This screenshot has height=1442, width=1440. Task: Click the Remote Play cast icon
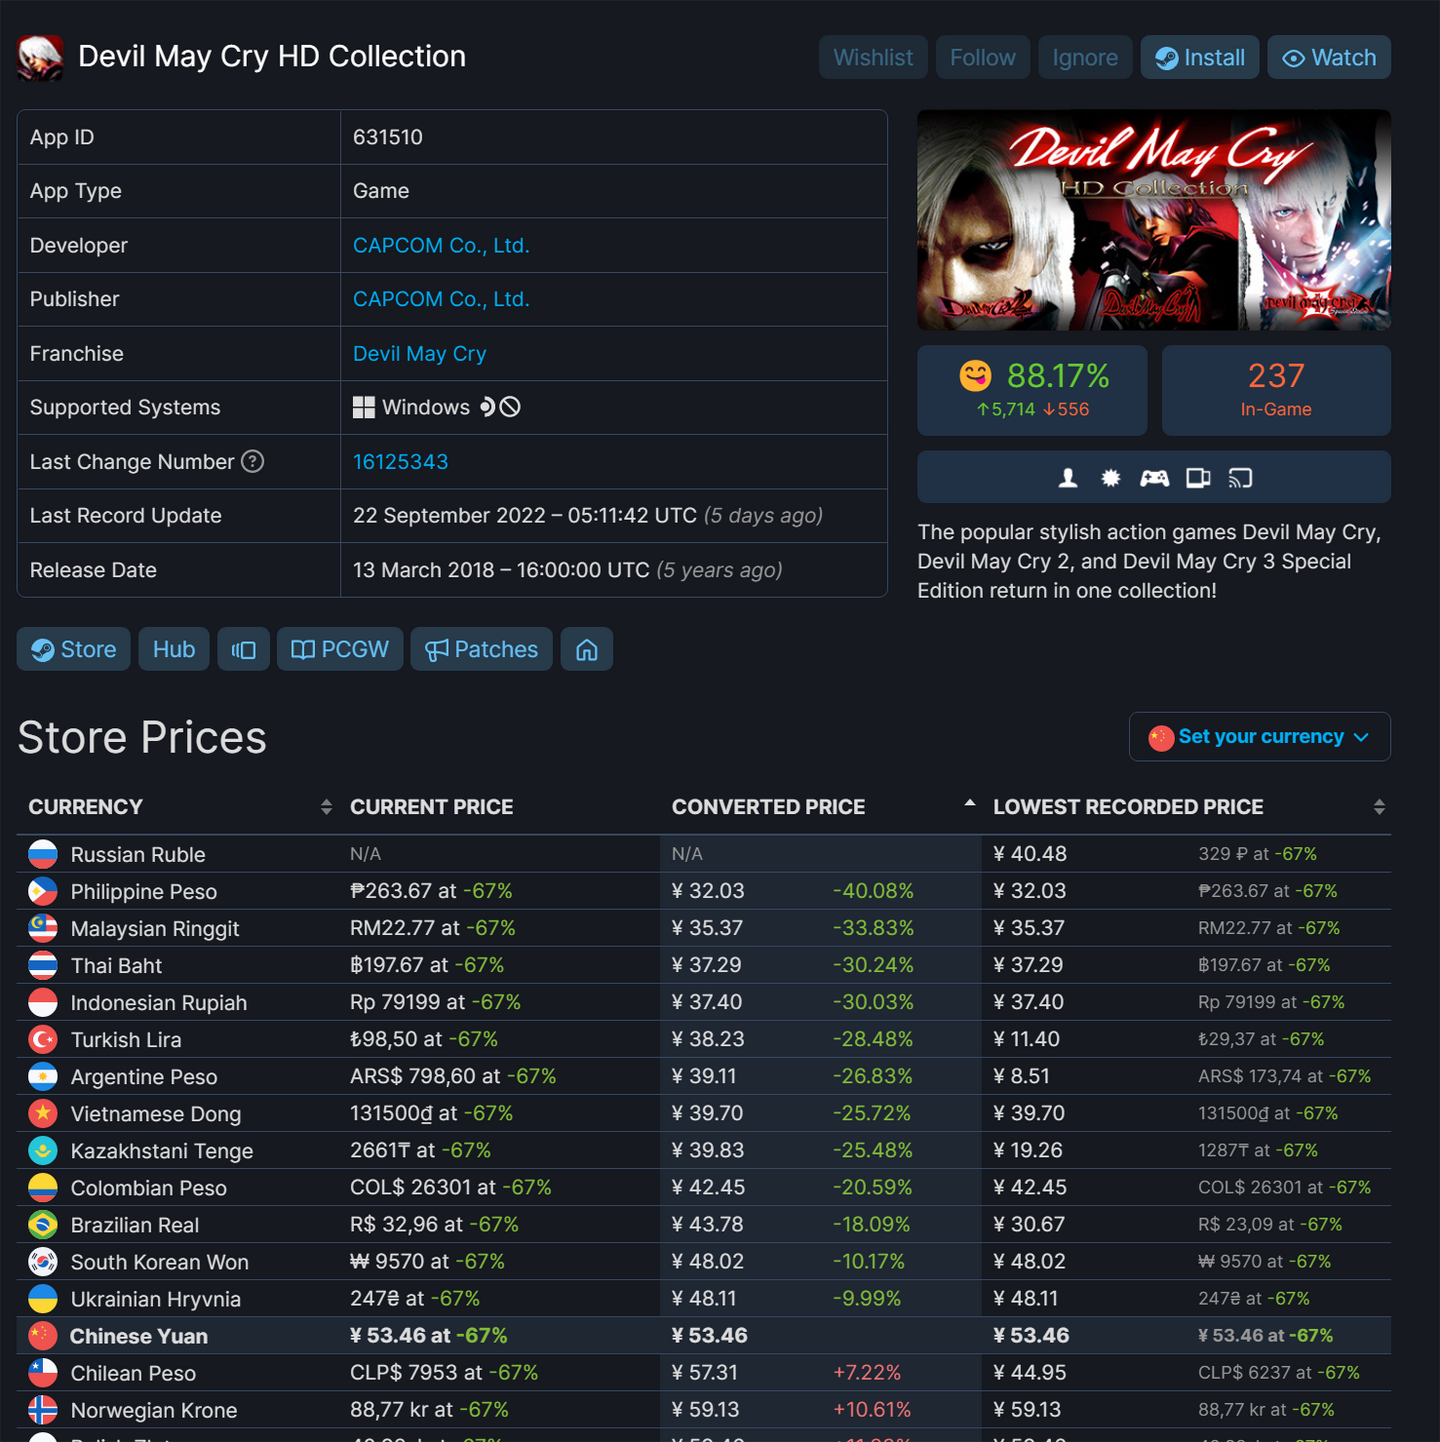1240,478
